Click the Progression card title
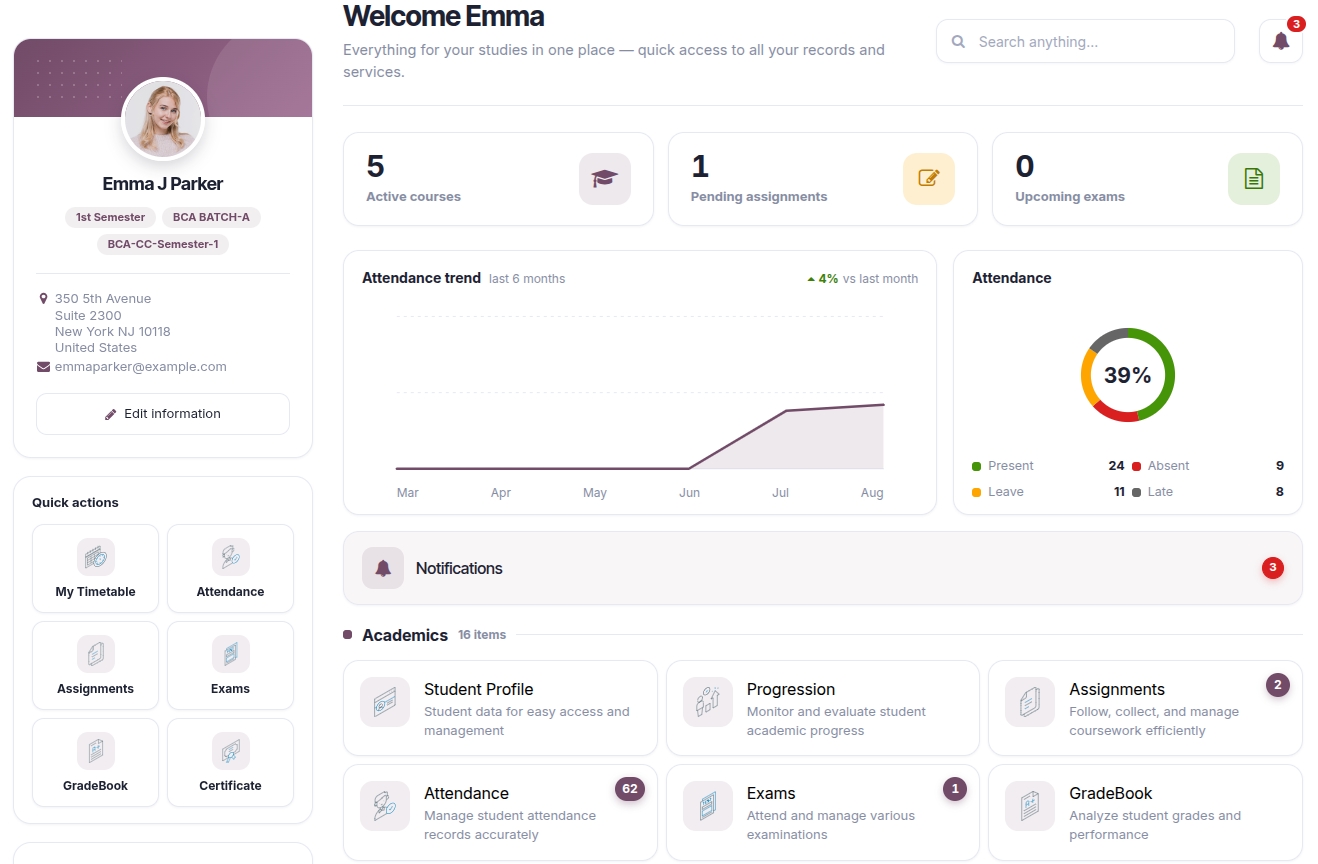The width and height of the screenshot is (1318, 864). click(x=791, y=689)
